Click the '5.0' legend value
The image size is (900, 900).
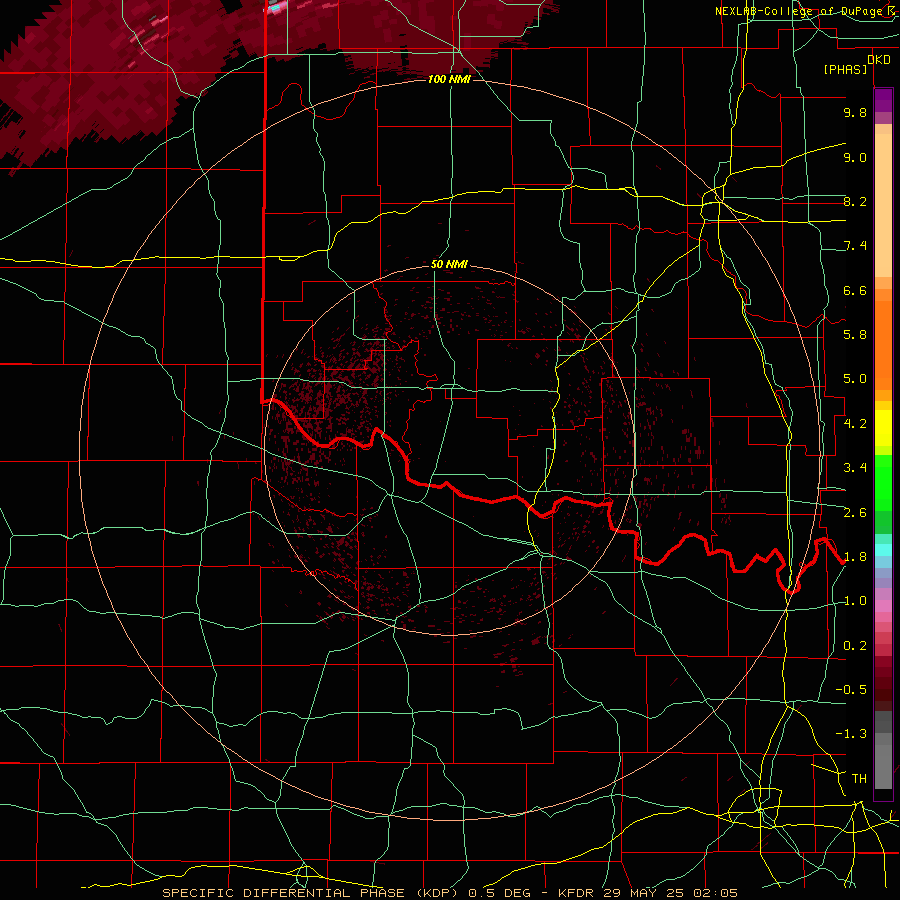(x=855, y=379)
